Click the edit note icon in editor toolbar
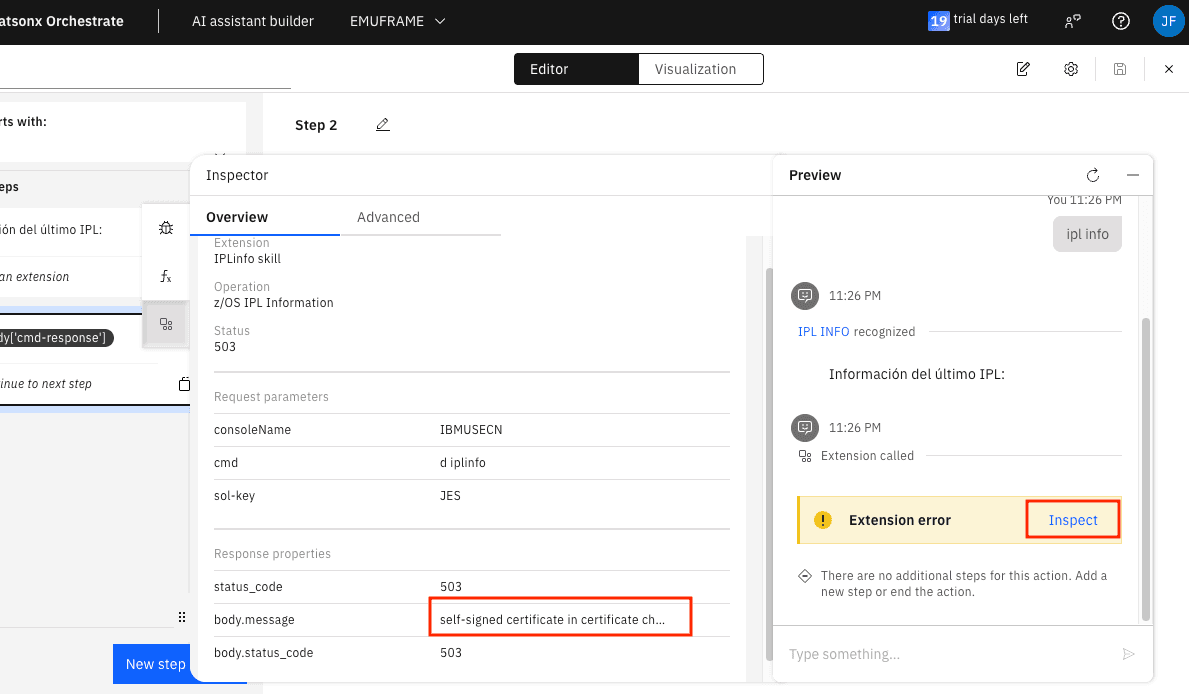Viewport: 1189px width, 694px height. (1023, 69)
